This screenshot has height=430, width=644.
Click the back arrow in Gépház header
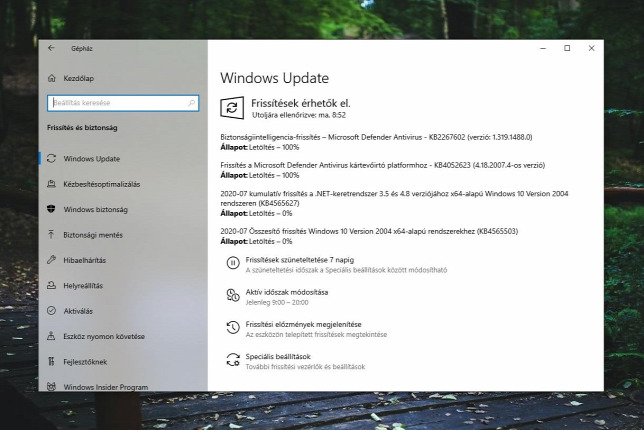click(51, 48)
